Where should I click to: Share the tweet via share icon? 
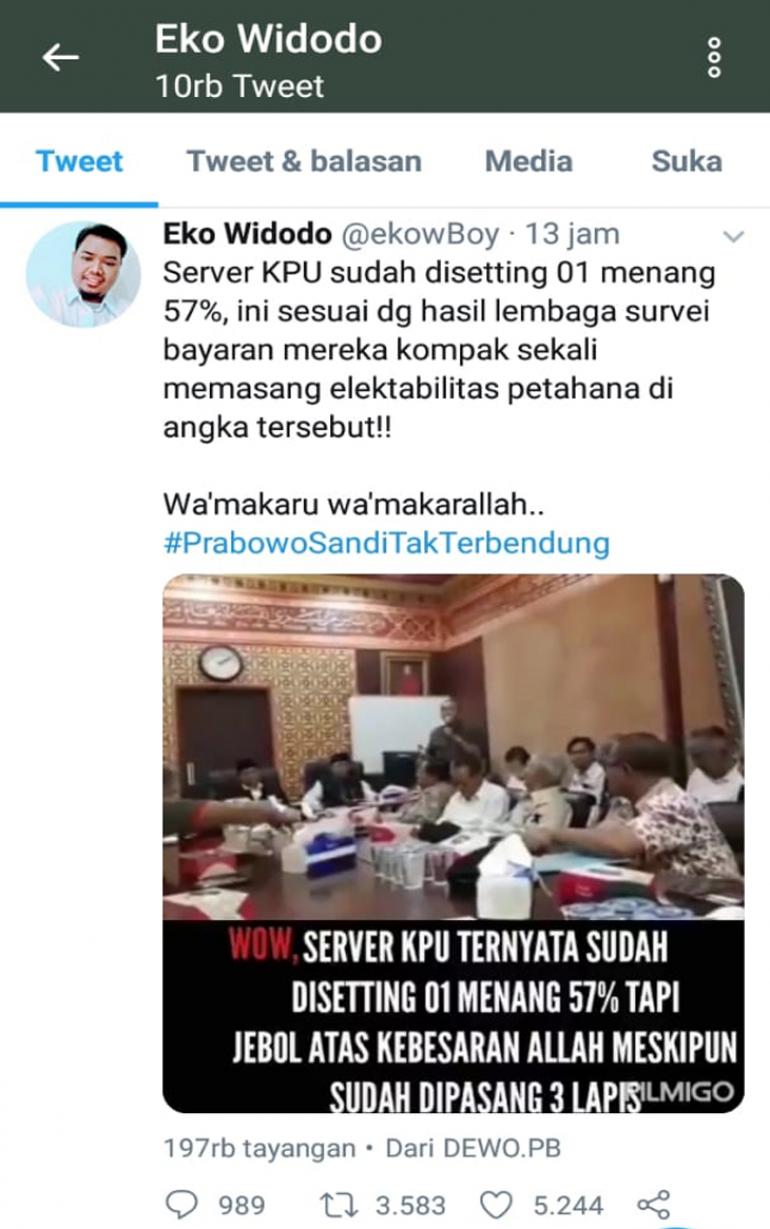point(653,1204)
